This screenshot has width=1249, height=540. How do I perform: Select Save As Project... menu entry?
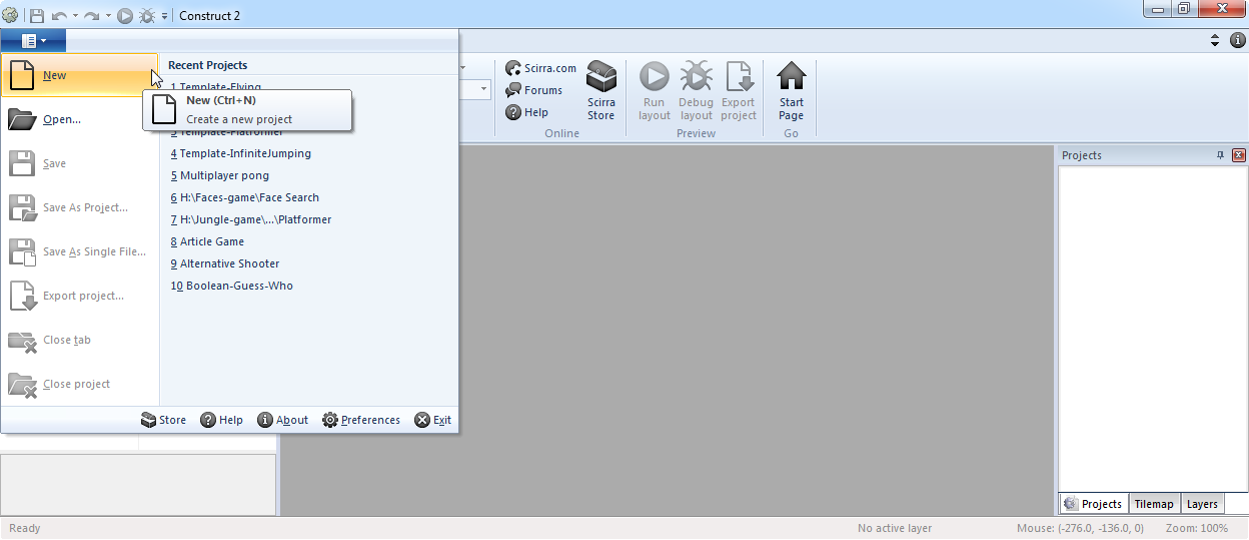[x=80, y=207]
